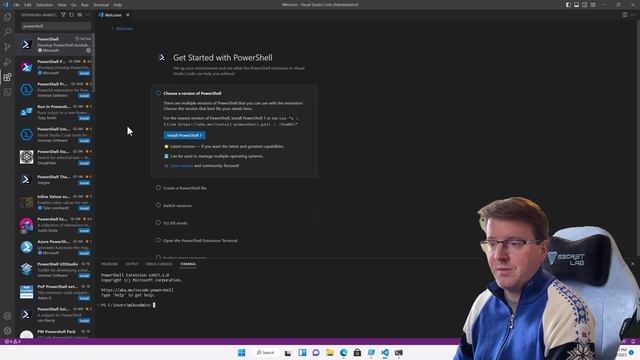The width and height of the screenshot is (640, 360).
Task: Select Visual Studio Code taskbar icon
Action: pos(385,353)
